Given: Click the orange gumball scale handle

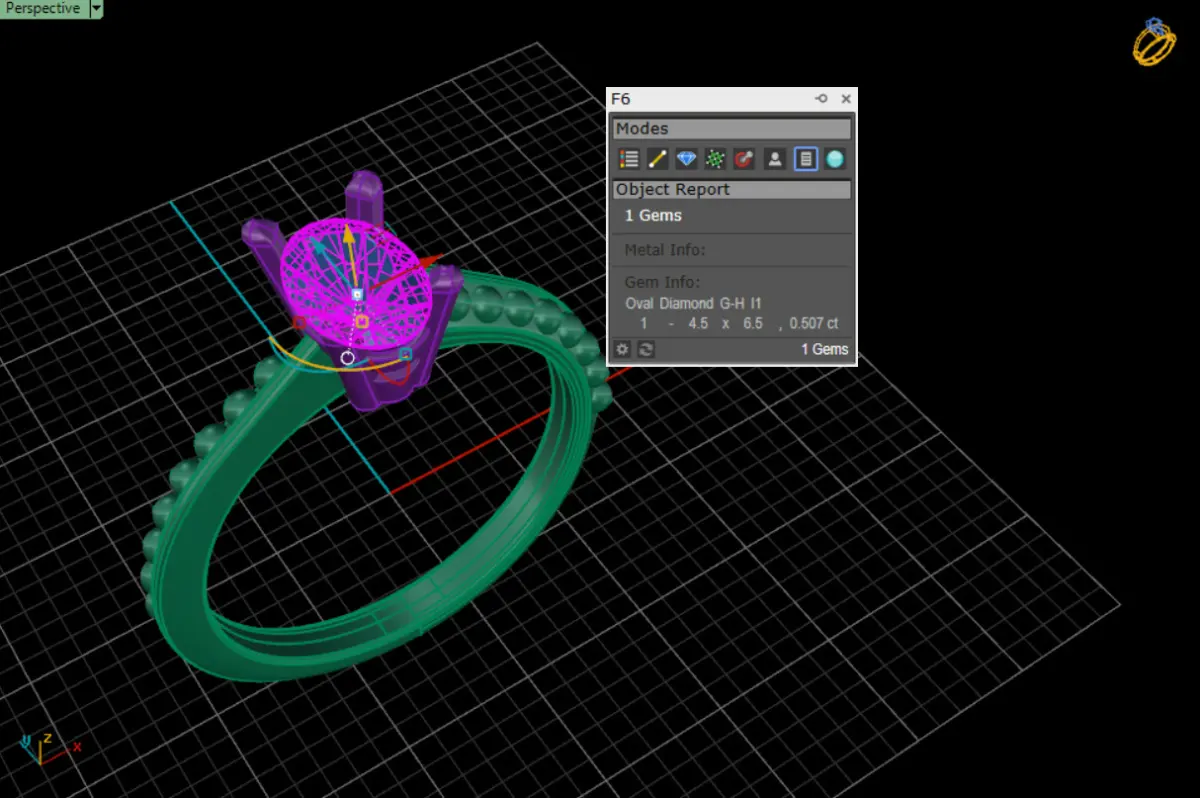Looking at the screenshot, I should click(362, 321).
